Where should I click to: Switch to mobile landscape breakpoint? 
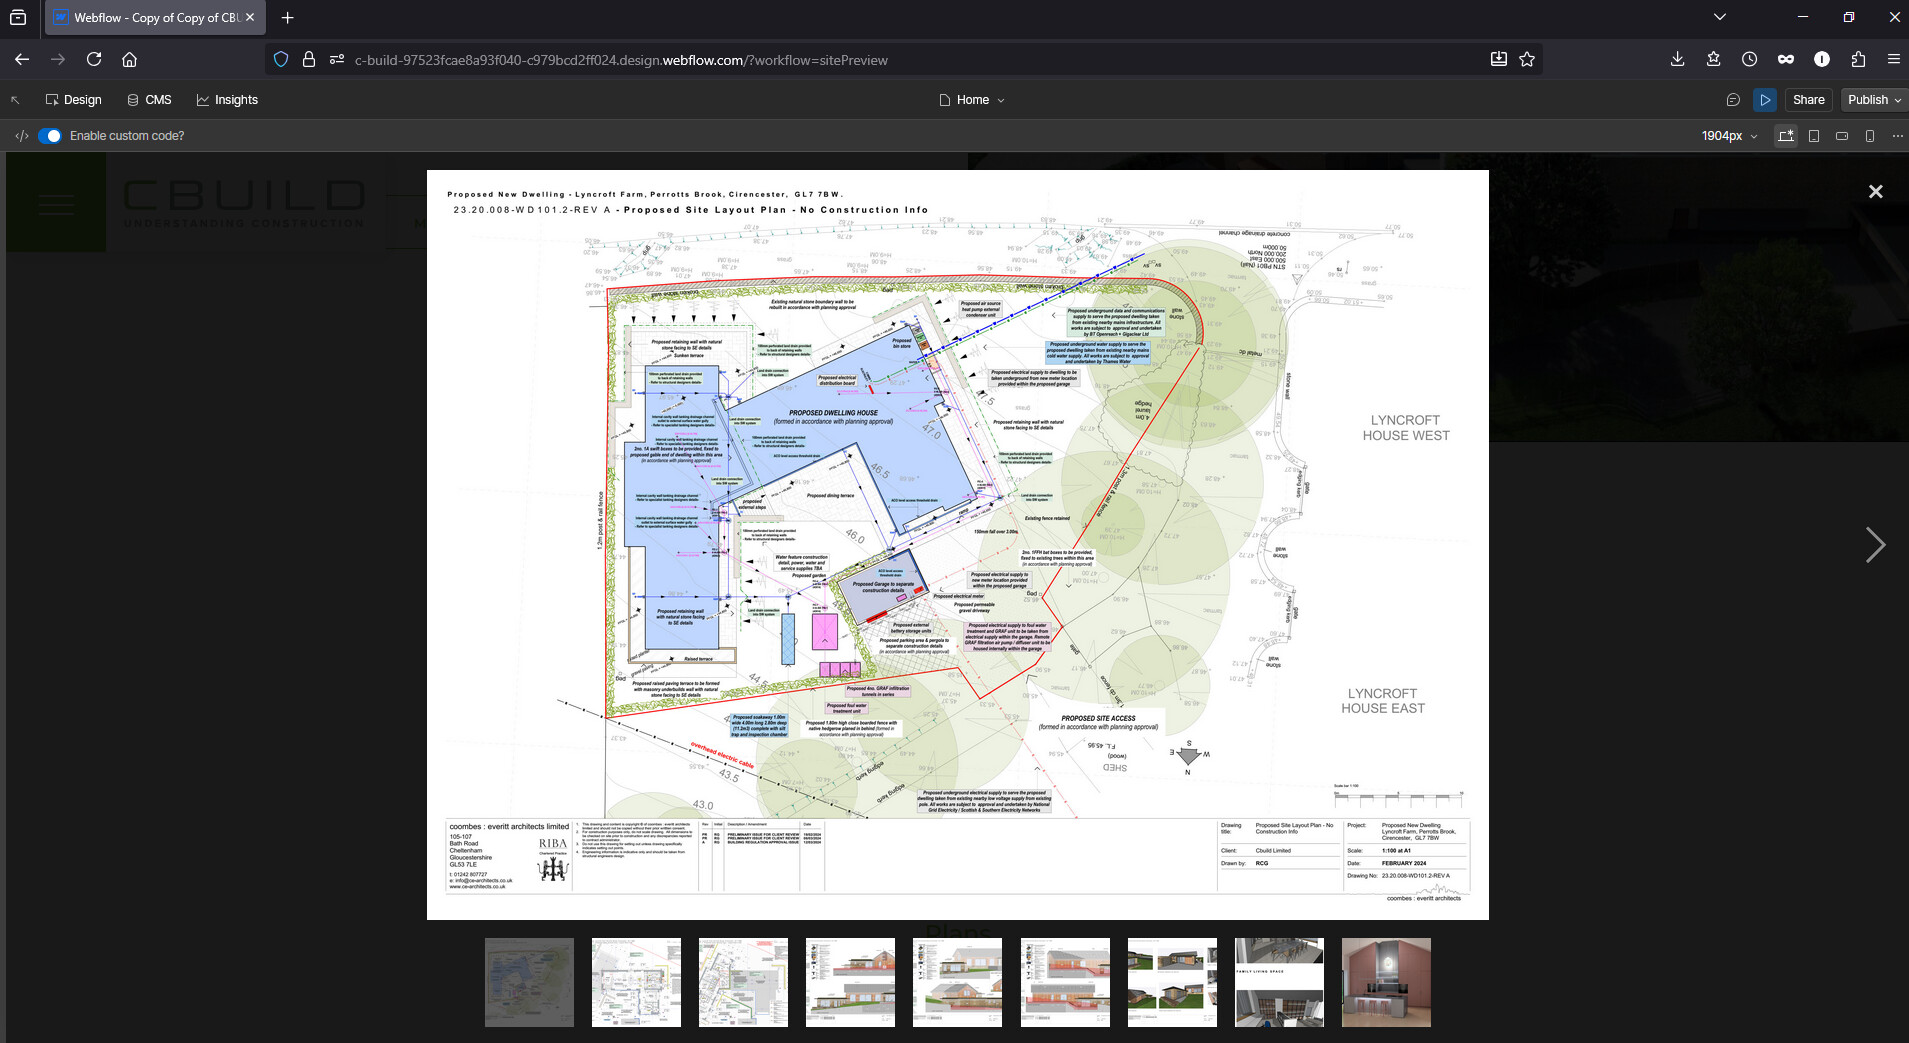point(1842,136)
